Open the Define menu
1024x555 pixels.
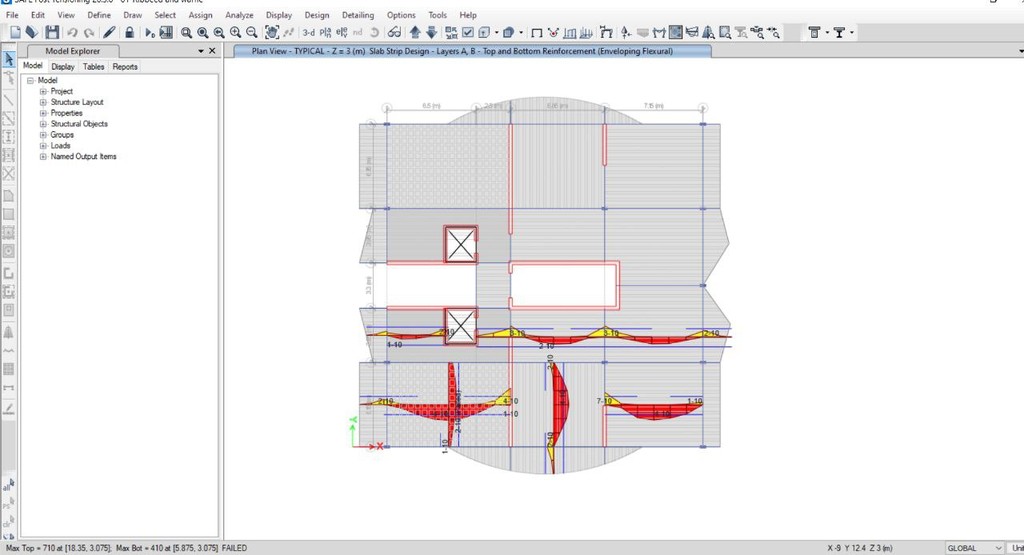tap(99, 15)
